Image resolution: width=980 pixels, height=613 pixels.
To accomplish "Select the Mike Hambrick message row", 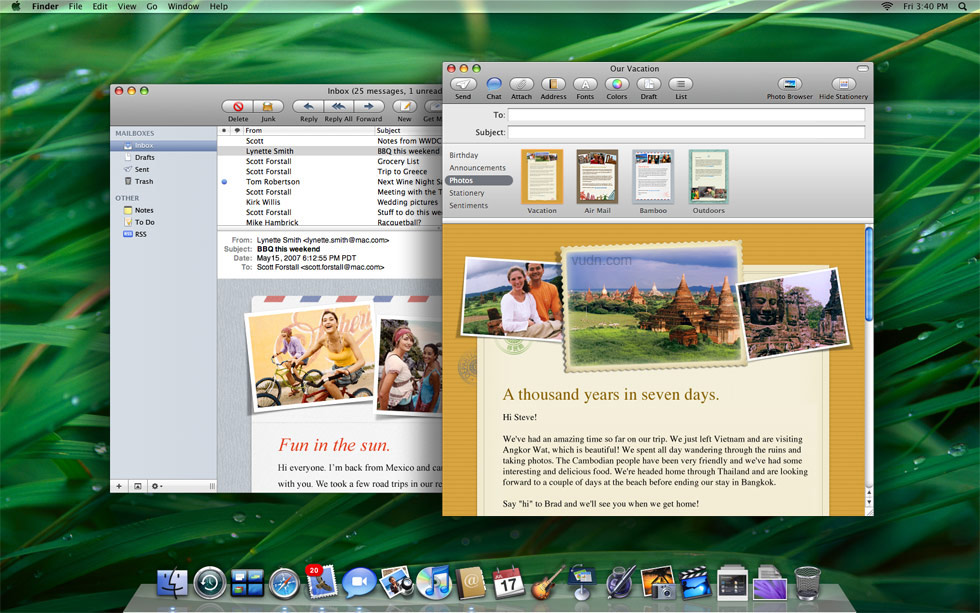I will click(330, 222).
